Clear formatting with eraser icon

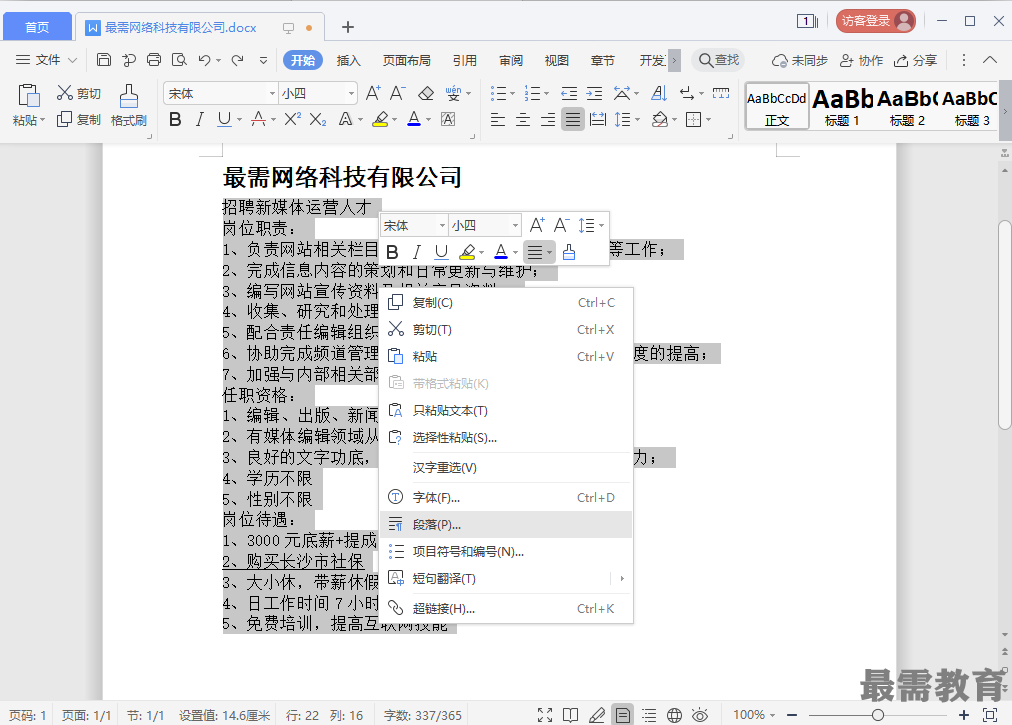point(426,94)
